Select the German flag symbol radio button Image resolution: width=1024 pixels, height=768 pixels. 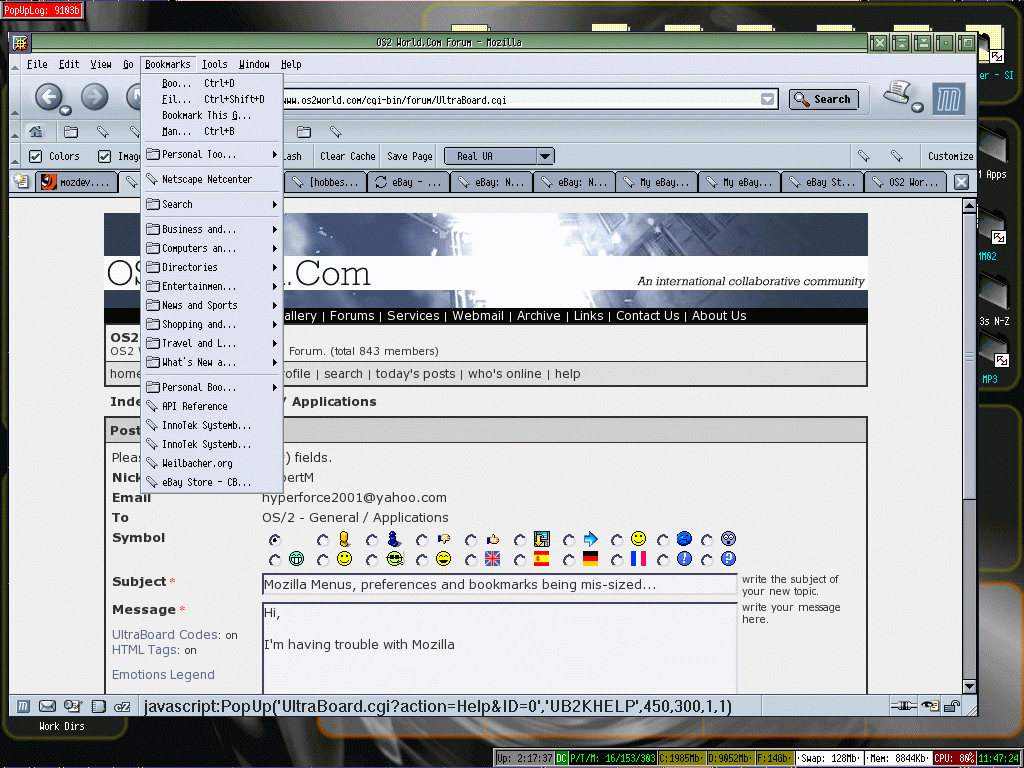570,559
